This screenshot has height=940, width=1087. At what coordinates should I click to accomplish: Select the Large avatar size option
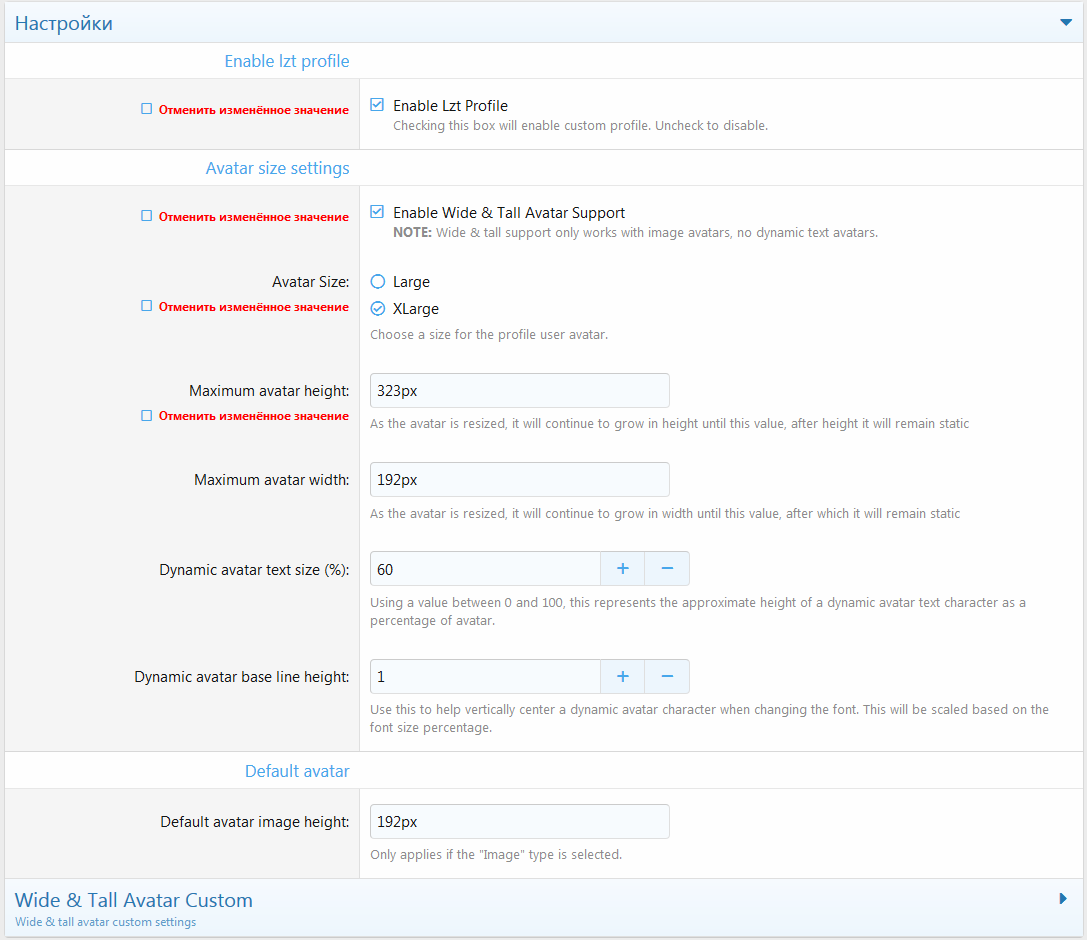[378, 282]
